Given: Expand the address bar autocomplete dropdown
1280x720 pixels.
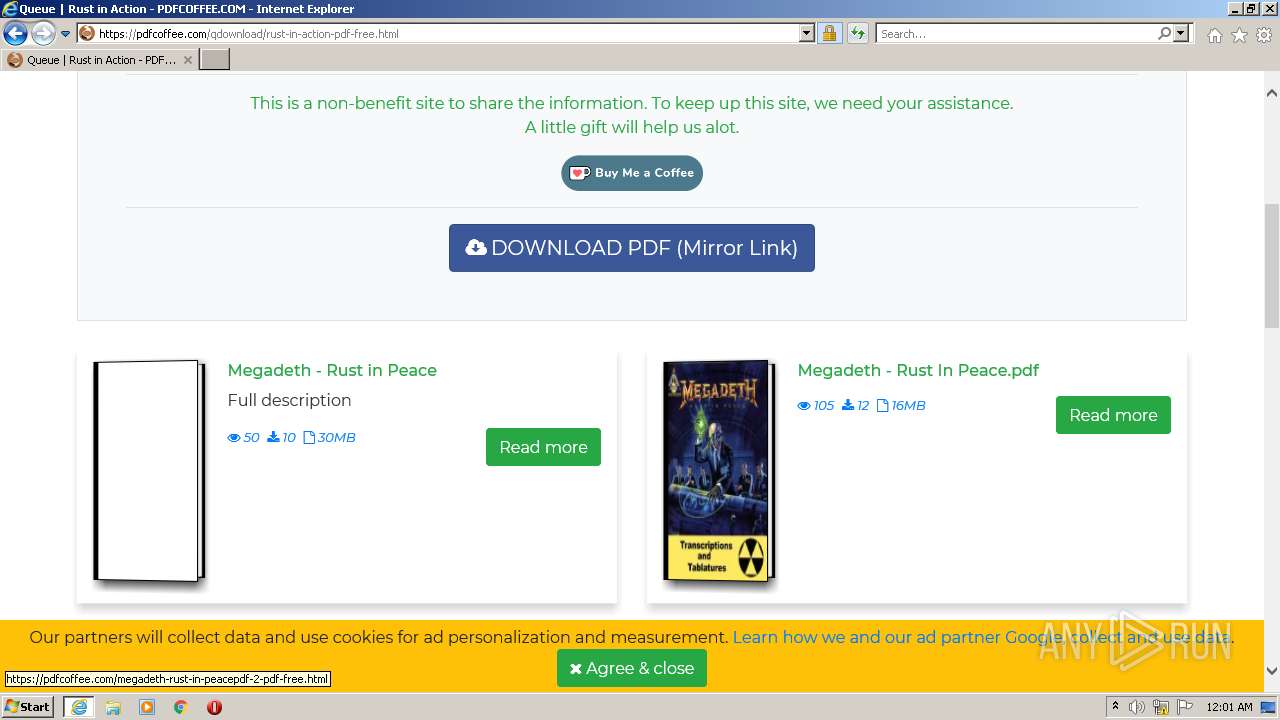Looking at the screenshot, I should 807,34.
